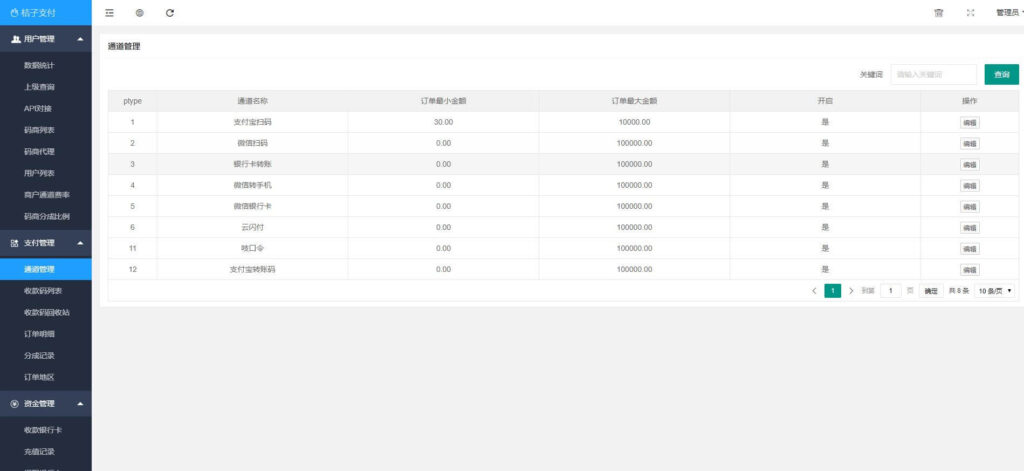Click the green 查询 search button

click(1001, 75)
